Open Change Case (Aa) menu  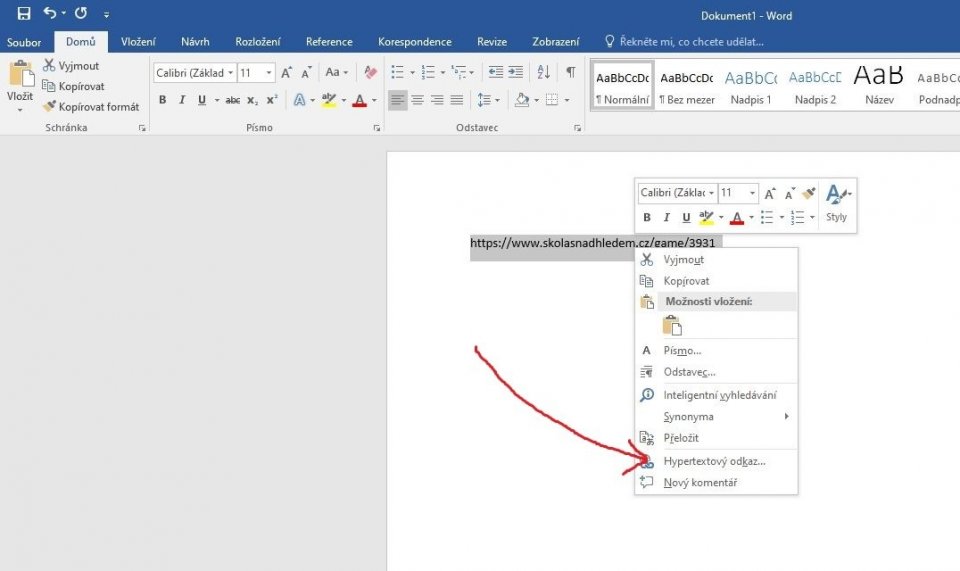[x=336, y=72]
